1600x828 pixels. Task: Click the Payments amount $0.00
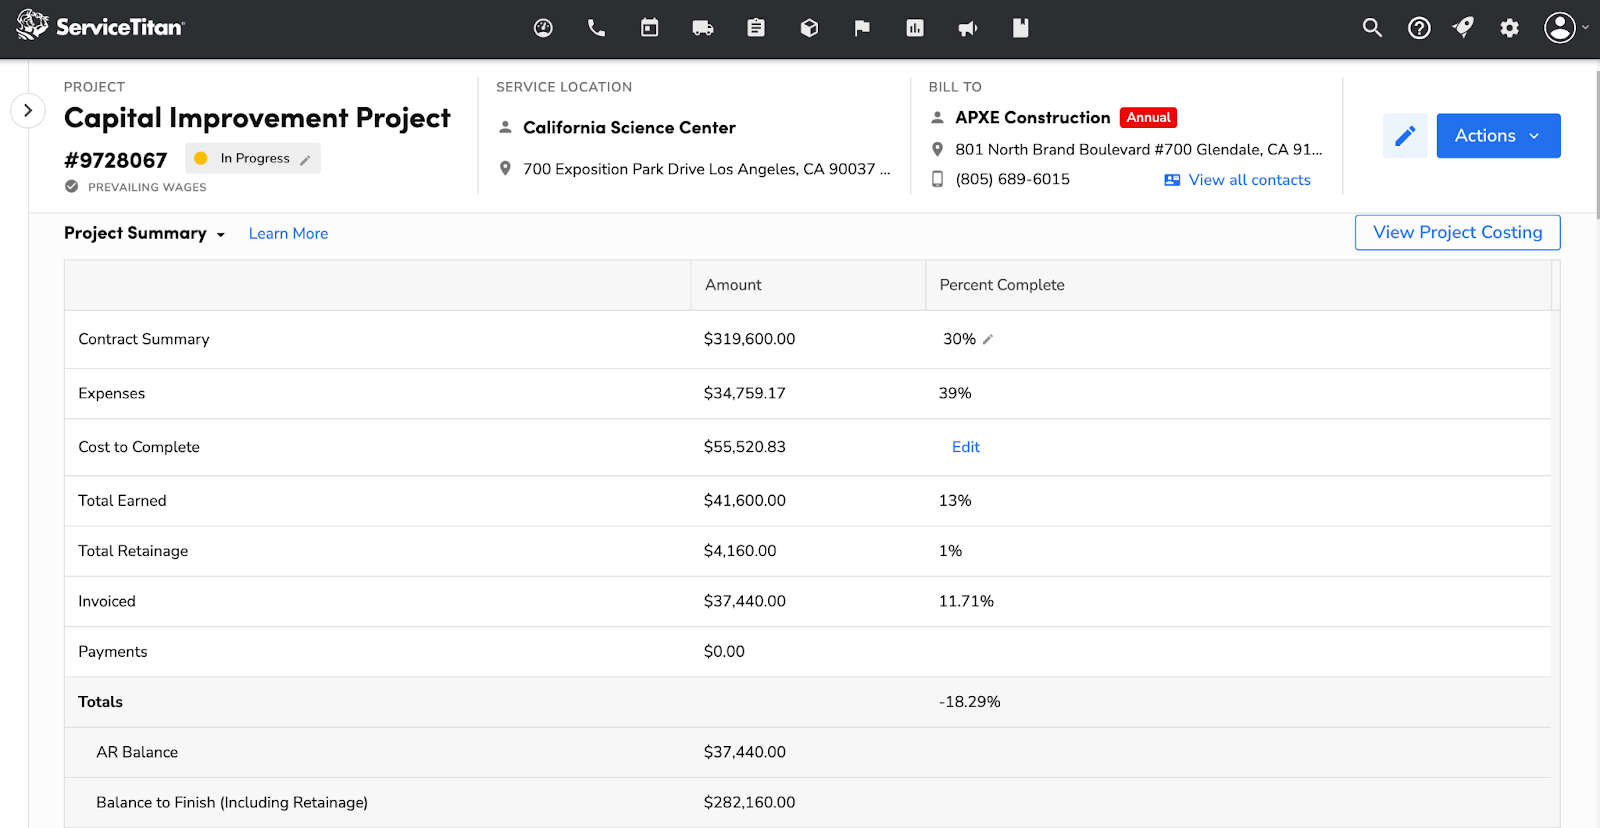tap(724, 652)
